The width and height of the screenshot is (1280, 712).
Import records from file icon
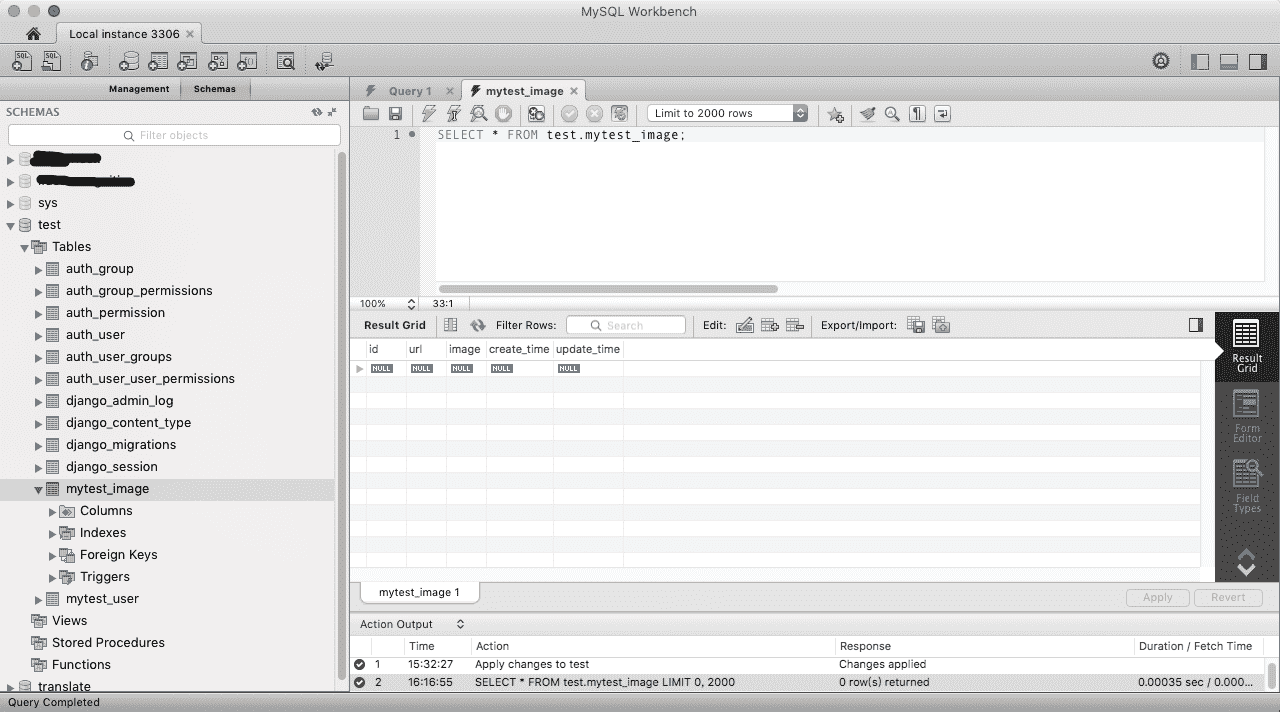(x=941, y=325)
